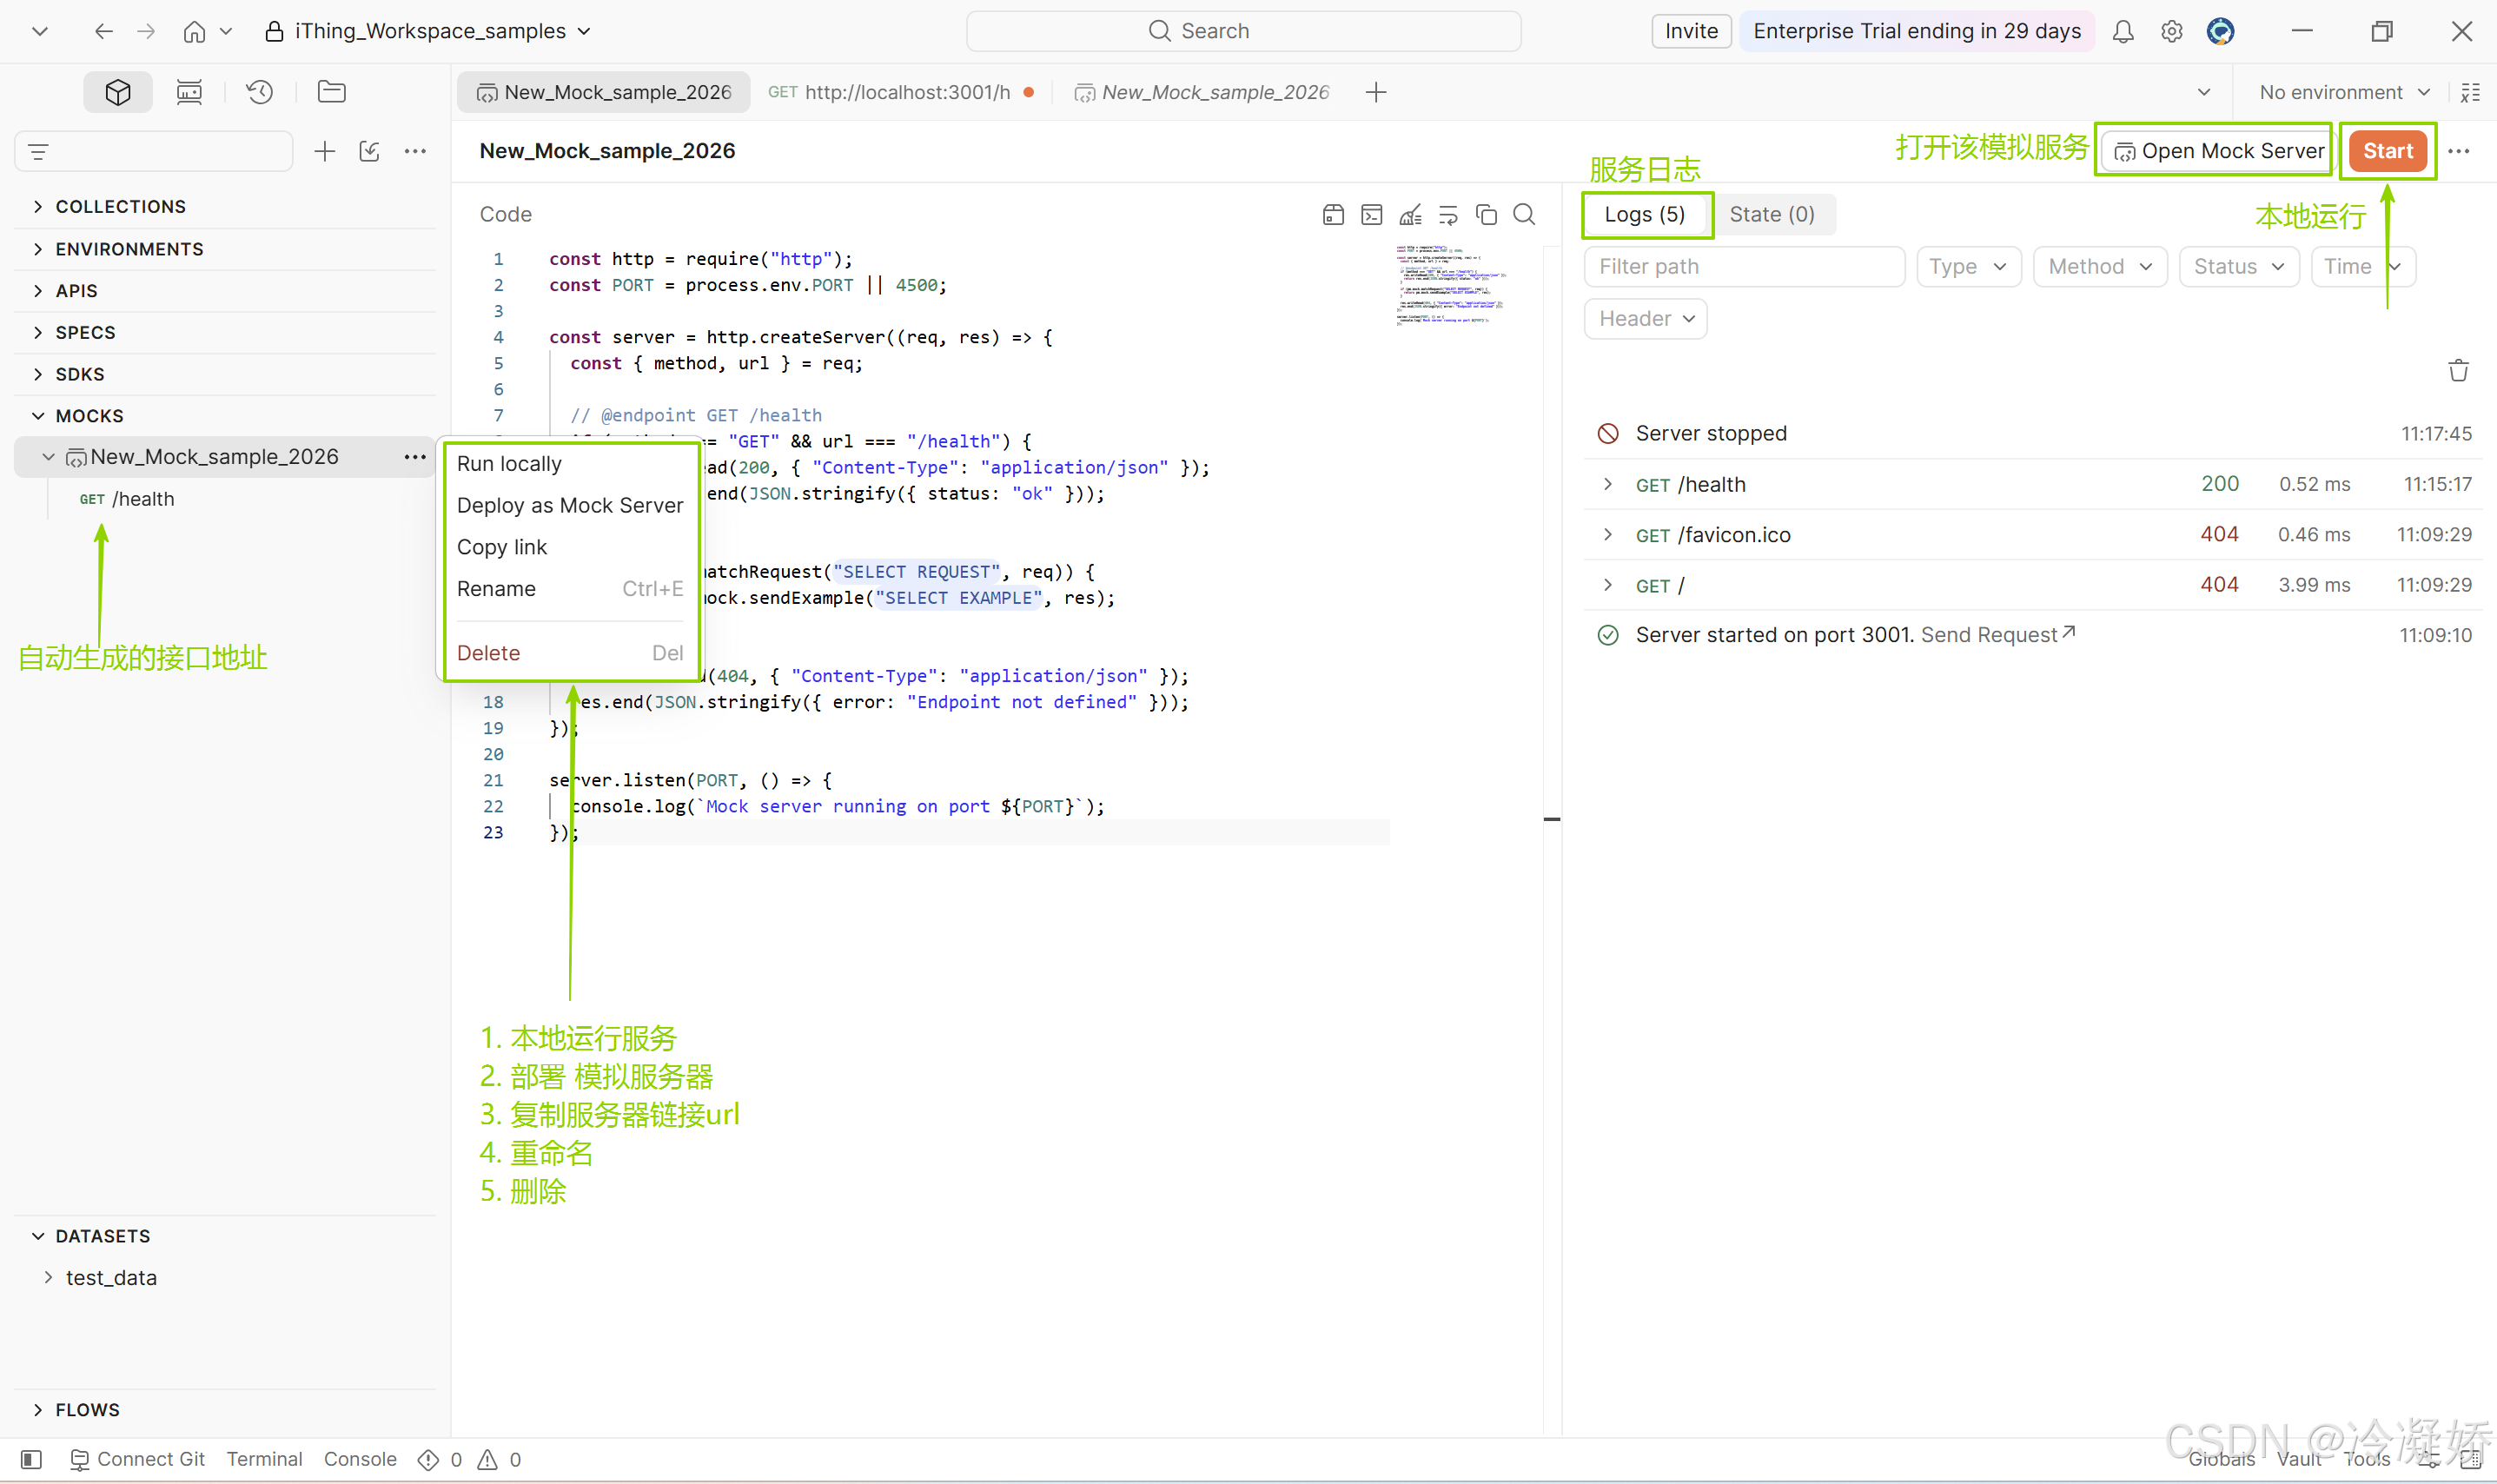Viewport: 2497px width, 1484px height.
Task: Copy code with the copy icon
Action: point(1487,215)
